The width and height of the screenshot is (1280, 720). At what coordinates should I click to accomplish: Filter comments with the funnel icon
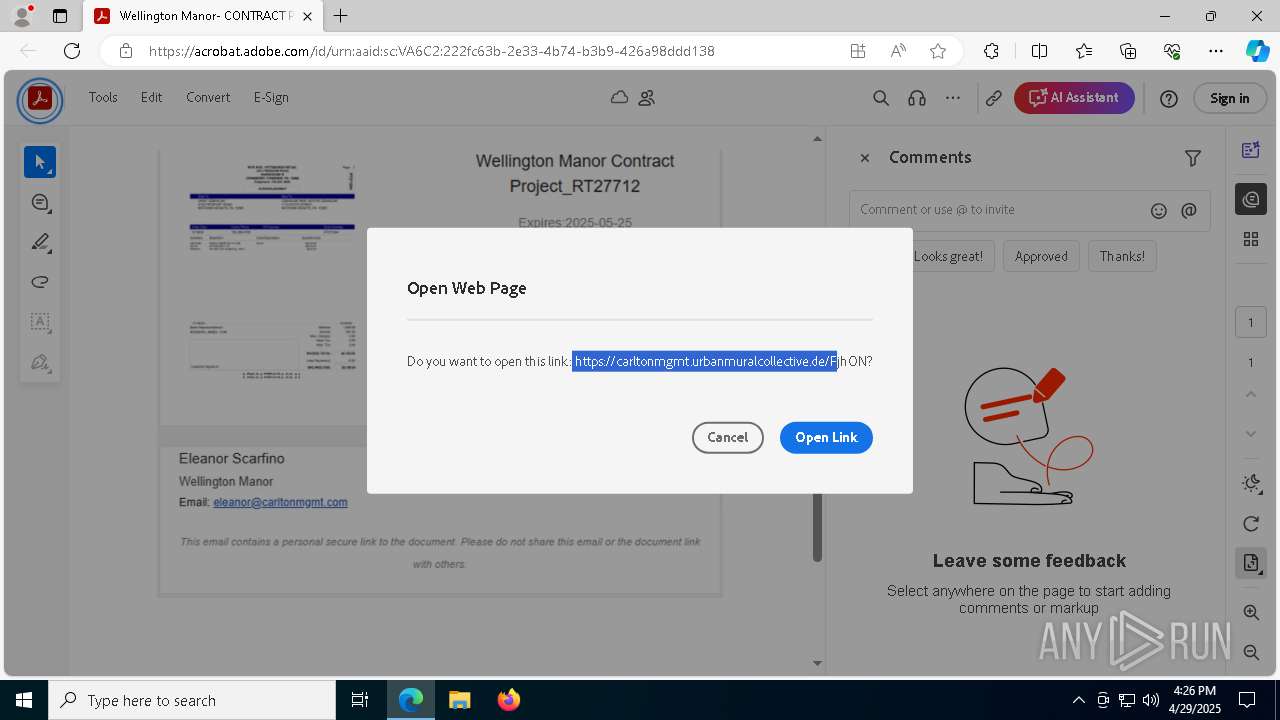click(1193, 158)
